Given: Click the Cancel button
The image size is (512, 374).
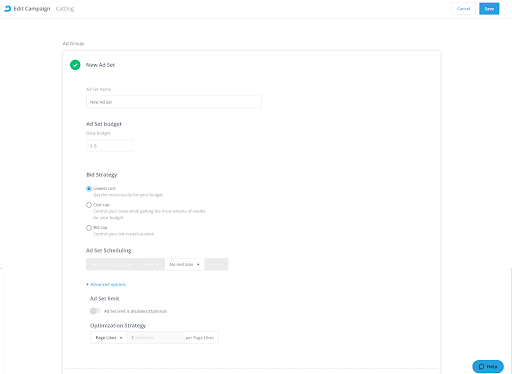Looking at the screenshot, I should pos(463,9).
